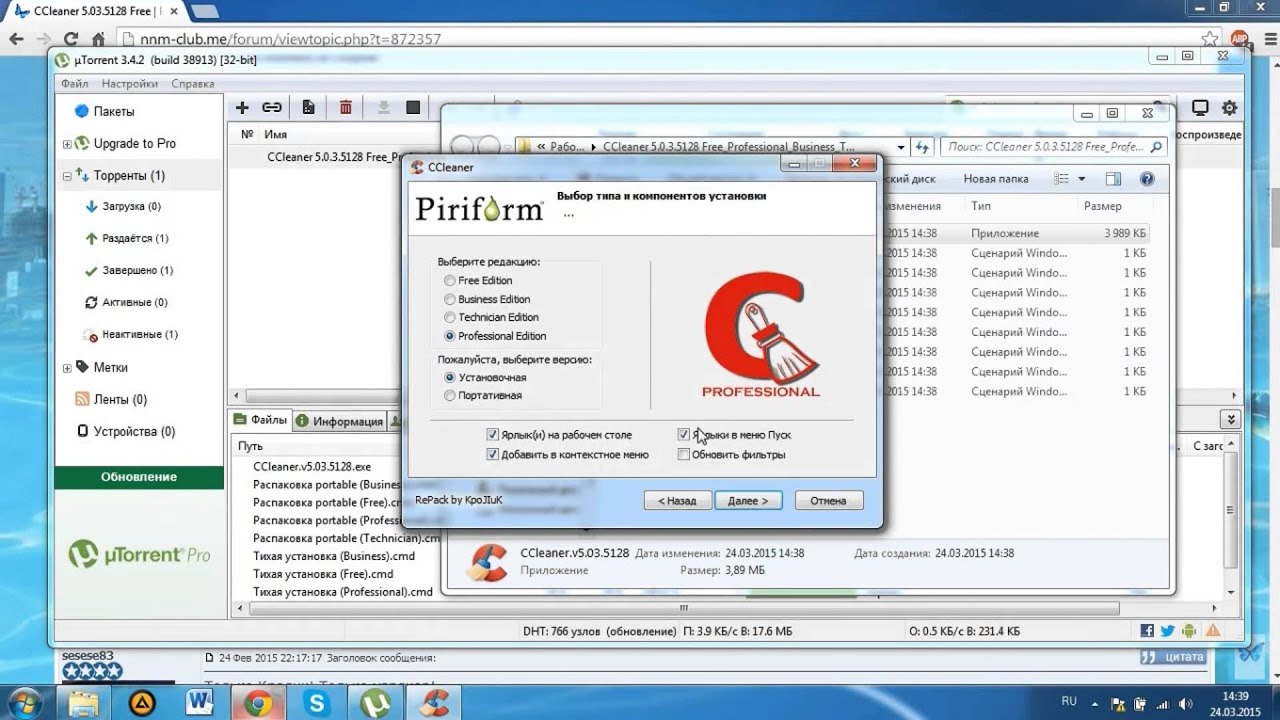Select the Портативная version option

[450, 396]
